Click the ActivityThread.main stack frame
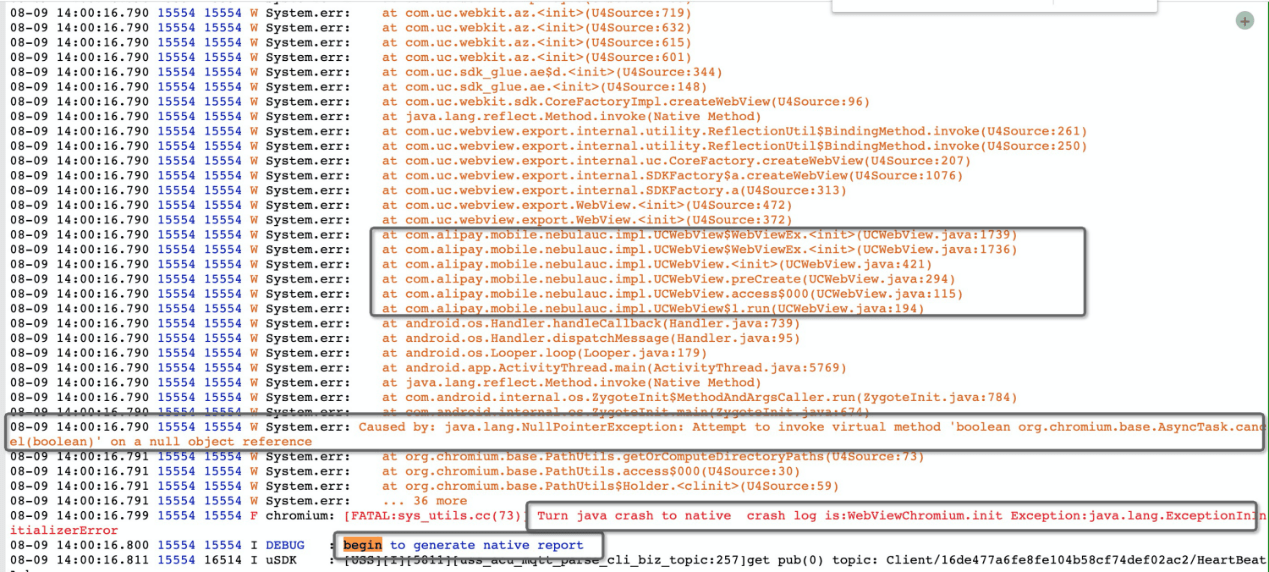This screenshot has width=1269, height=572. coord(614,368)
